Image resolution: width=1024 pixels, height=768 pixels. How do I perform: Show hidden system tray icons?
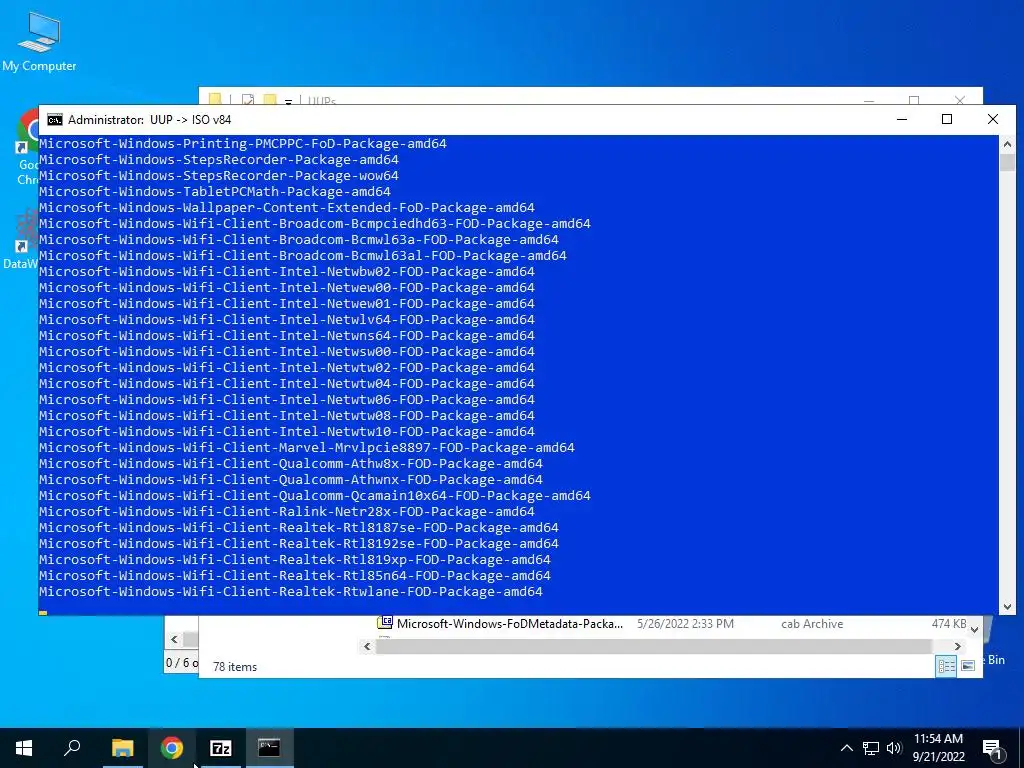tap(846, 748)
